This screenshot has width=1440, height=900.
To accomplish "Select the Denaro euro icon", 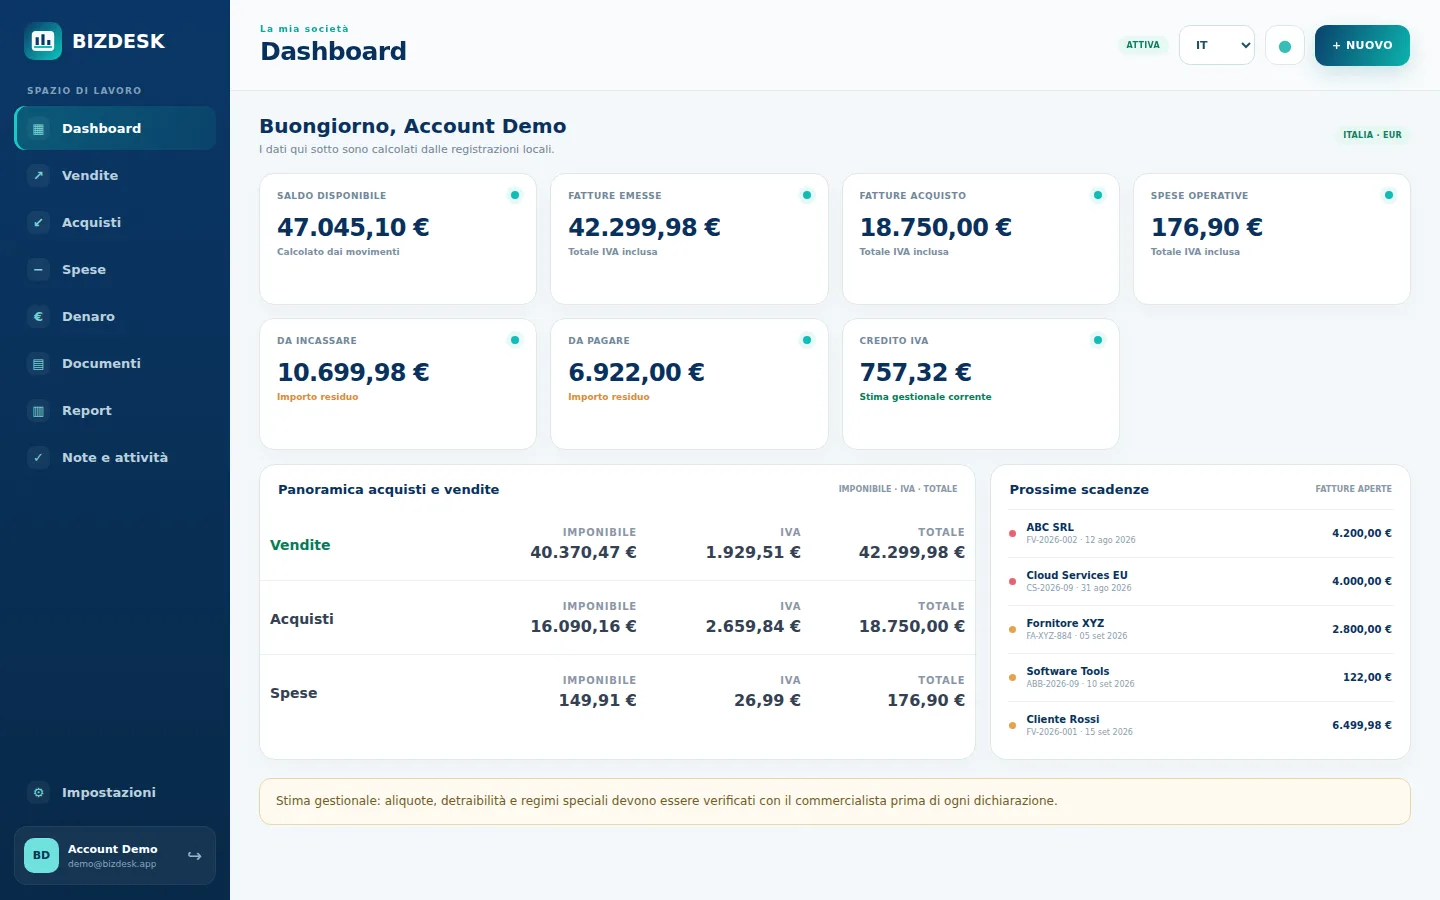I will [38, 316].
